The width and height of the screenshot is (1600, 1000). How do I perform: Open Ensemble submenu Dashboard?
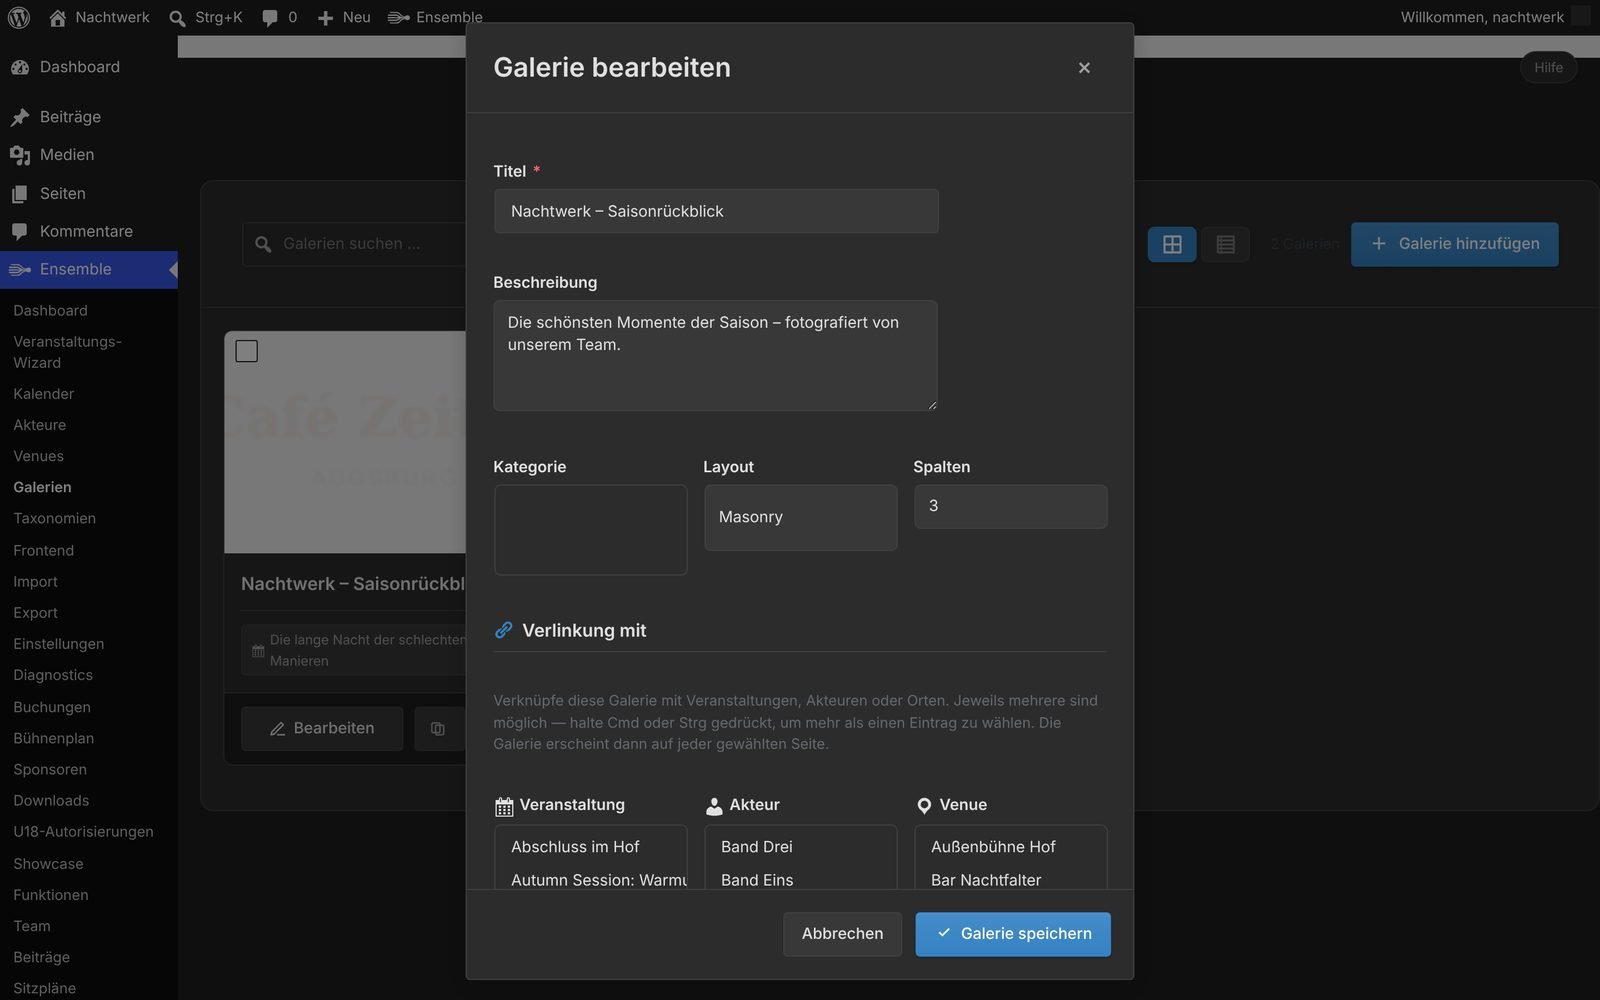[50, 311]
